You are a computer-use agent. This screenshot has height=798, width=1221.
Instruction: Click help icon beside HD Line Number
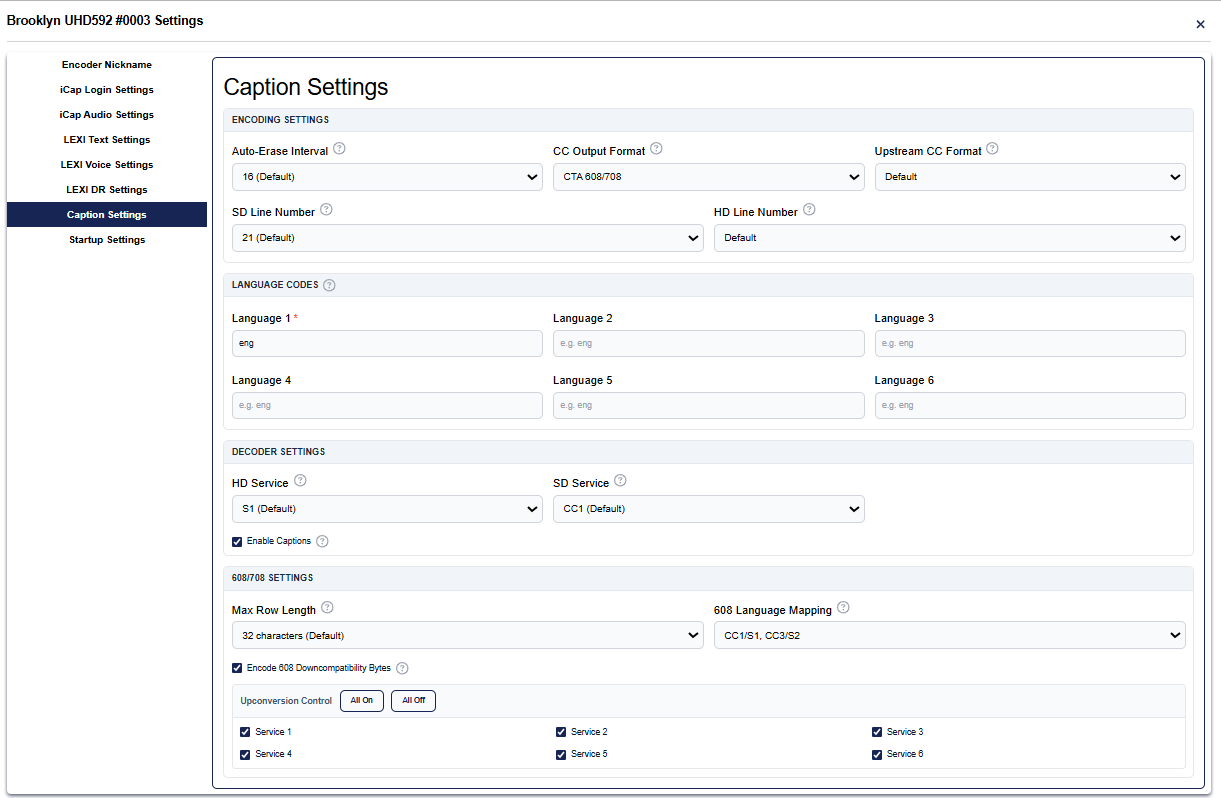pos(809,210)
